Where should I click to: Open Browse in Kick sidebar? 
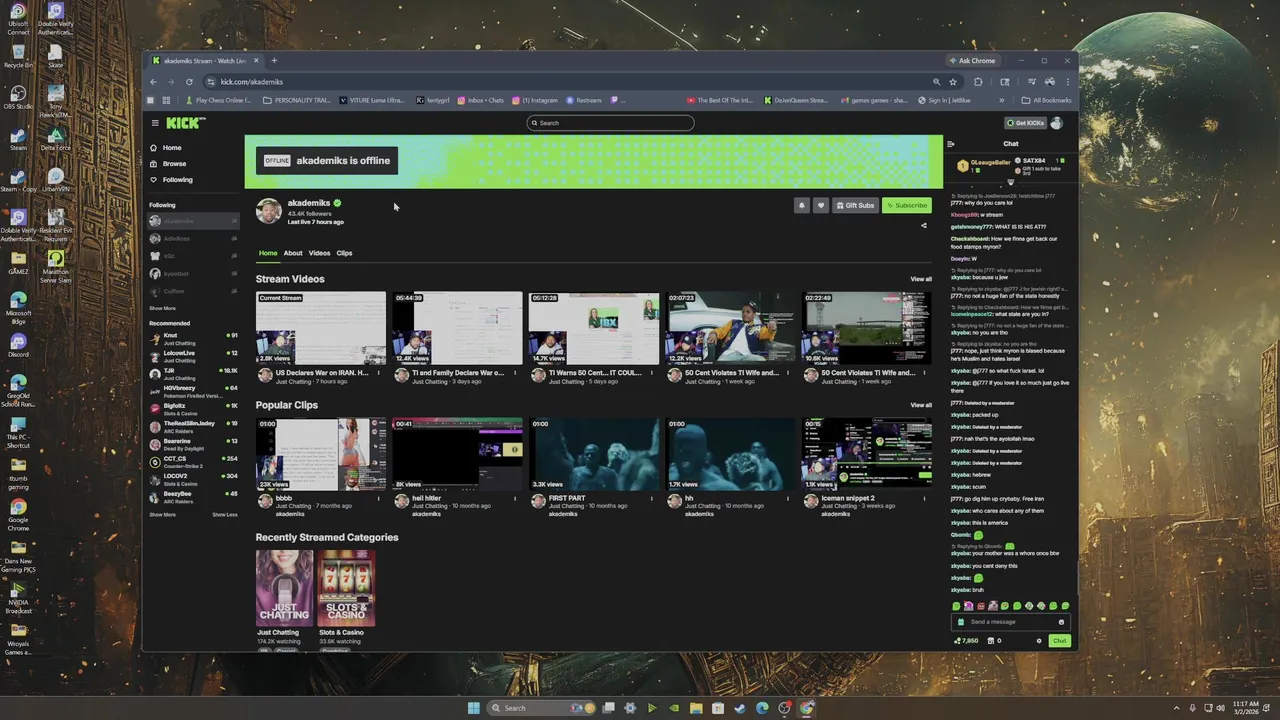pyautogui.click(x=173, y=164)
